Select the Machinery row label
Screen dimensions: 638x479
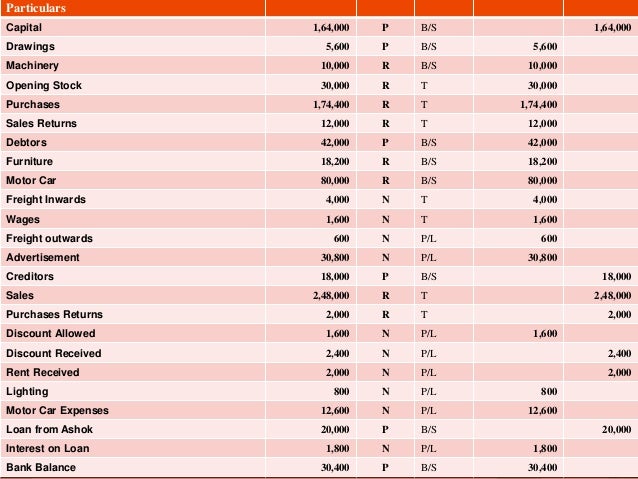[32, 65]
